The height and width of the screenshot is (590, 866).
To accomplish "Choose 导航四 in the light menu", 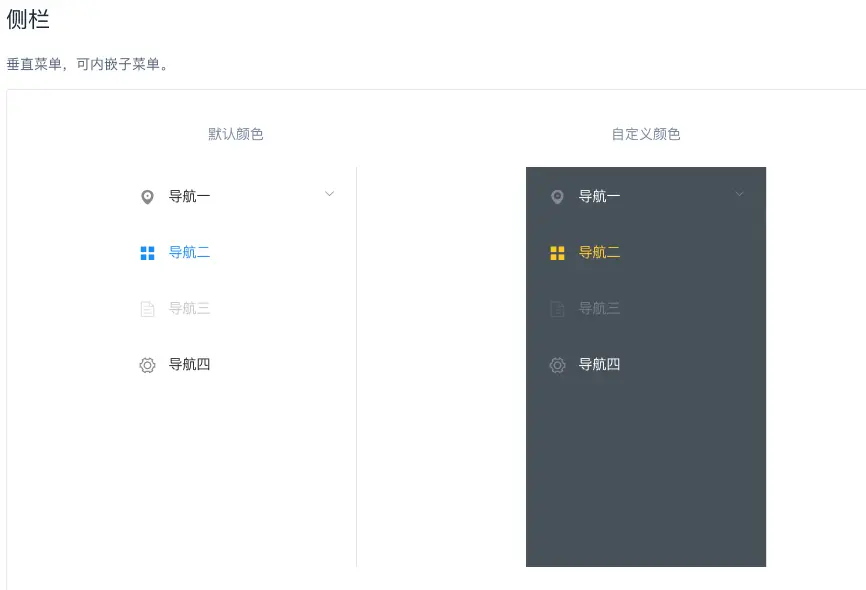I will point(189,365).
